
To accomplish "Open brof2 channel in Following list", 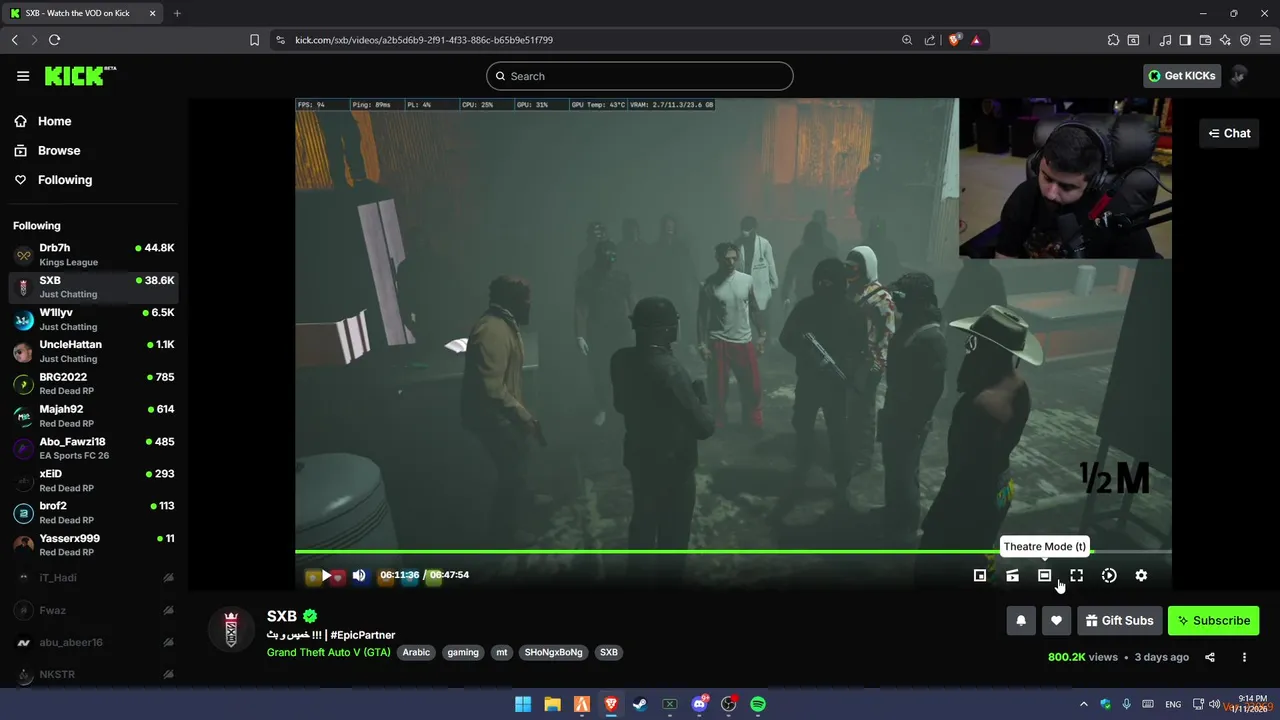I will click(94, 512).
